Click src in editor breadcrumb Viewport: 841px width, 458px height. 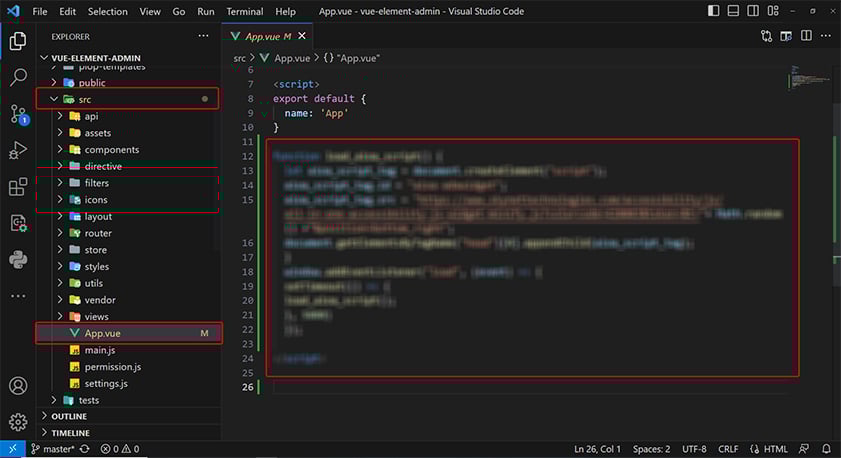click(x=239, y=58)
